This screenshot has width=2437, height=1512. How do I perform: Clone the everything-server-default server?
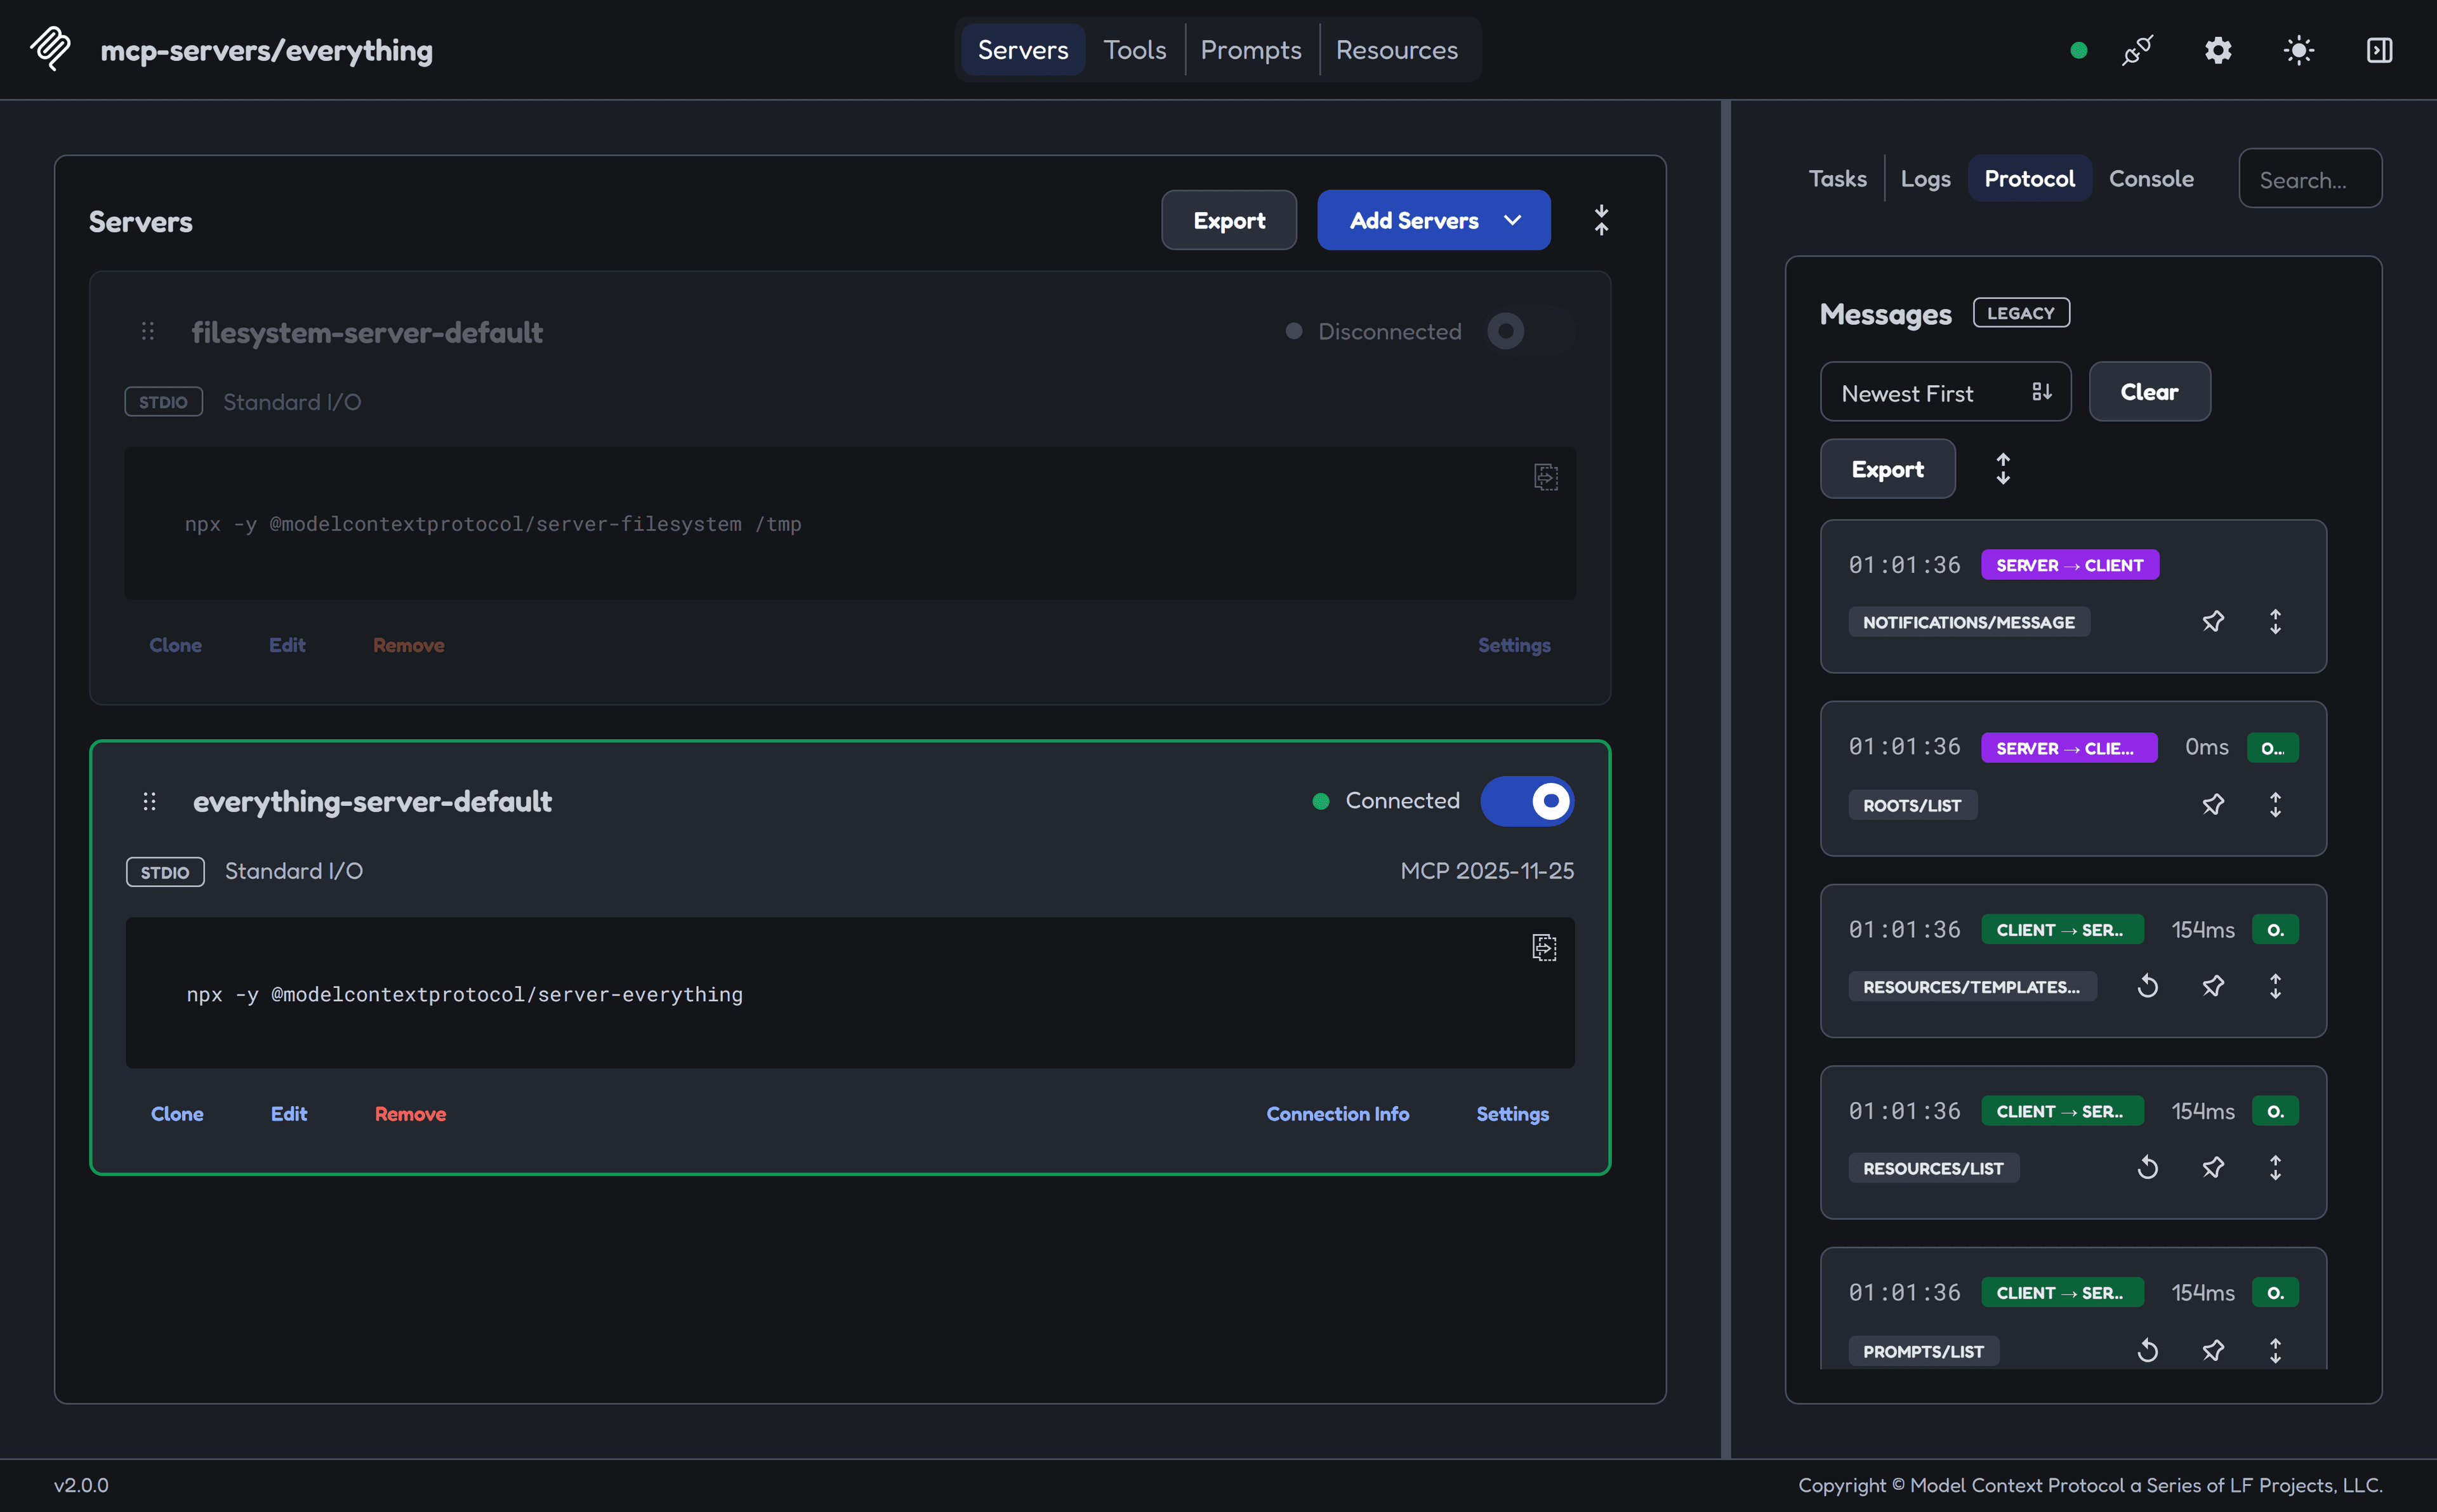177,1114
